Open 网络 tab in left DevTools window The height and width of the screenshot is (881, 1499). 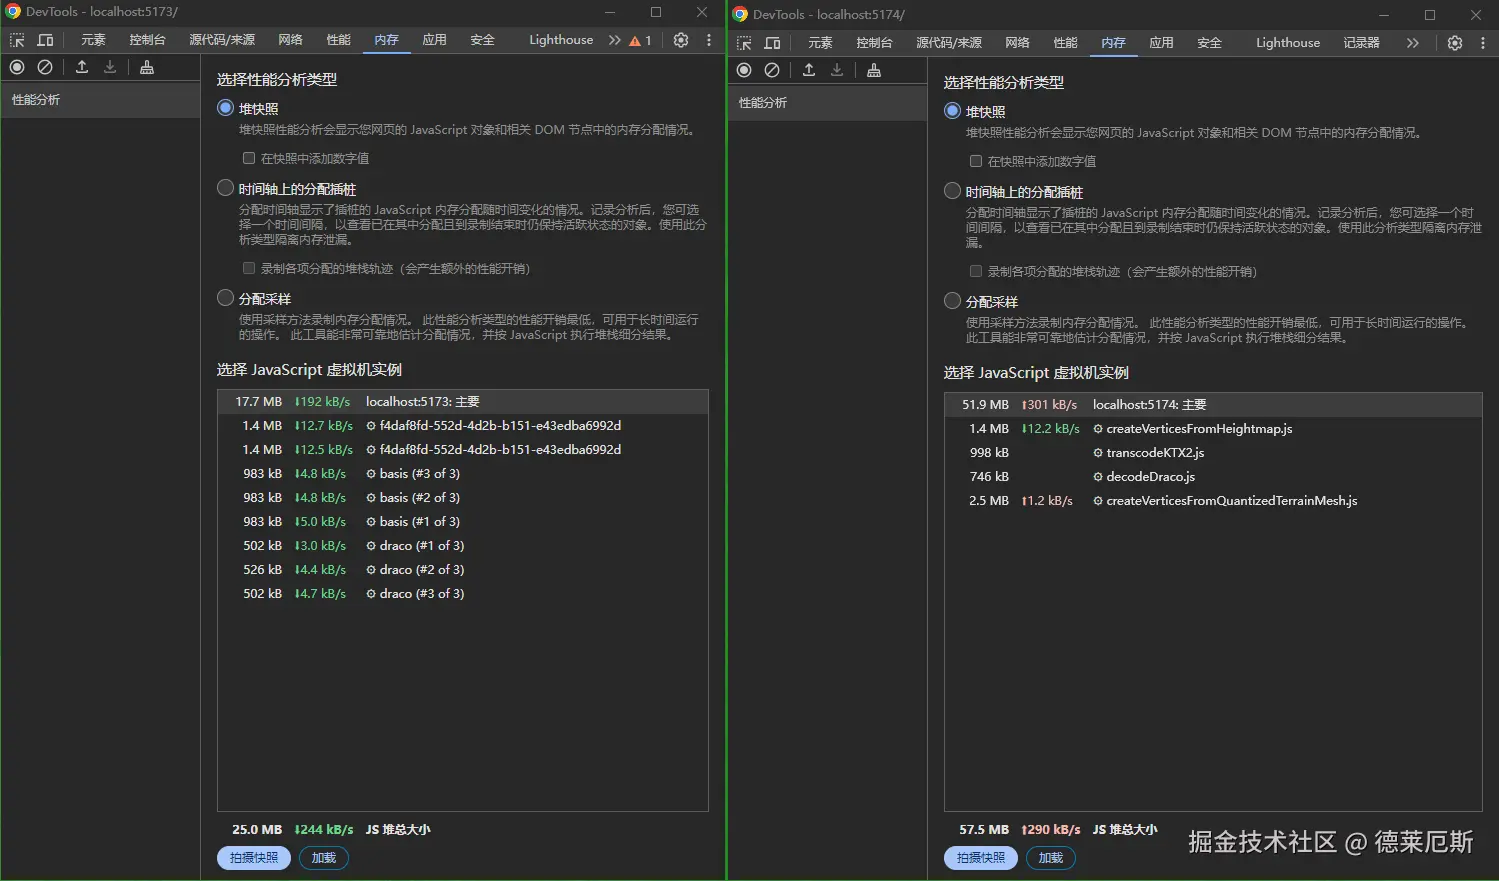[291, 40]
